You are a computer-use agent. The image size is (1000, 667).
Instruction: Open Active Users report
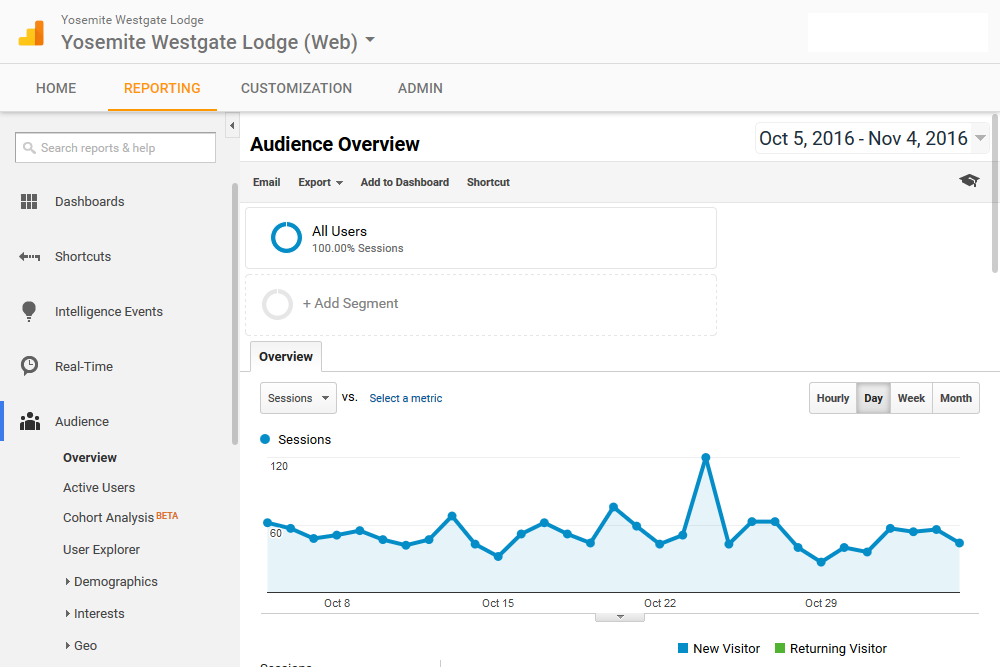tap(99, 488)
